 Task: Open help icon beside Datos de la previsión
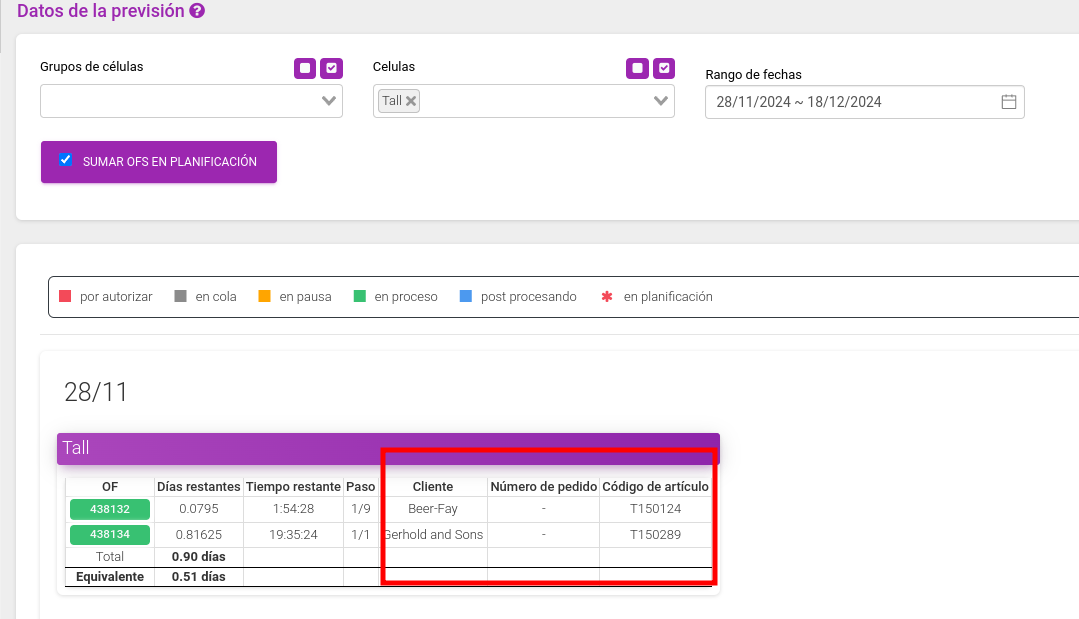197,11
